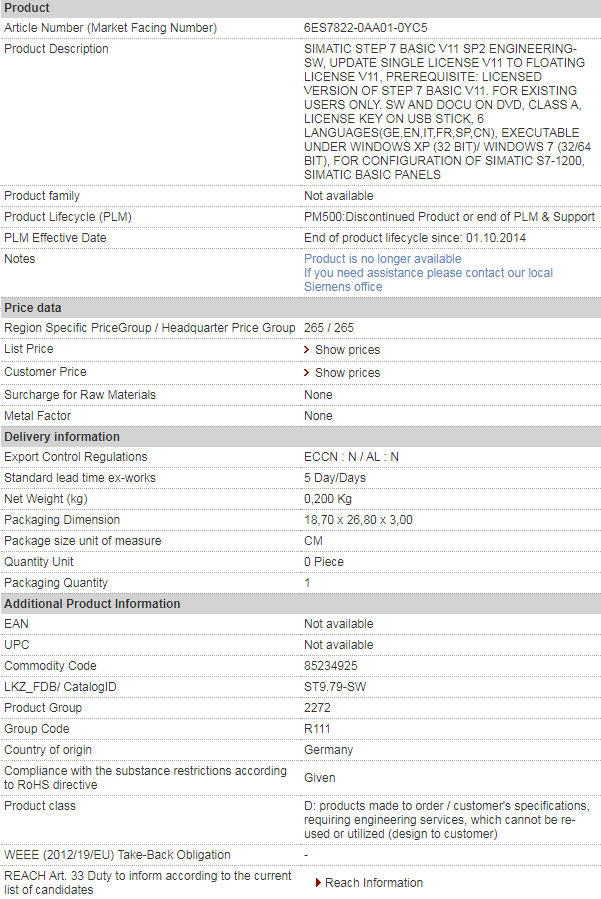Click the red triangle before Reach Information
The image size is (601, 899).
(318, 882)
